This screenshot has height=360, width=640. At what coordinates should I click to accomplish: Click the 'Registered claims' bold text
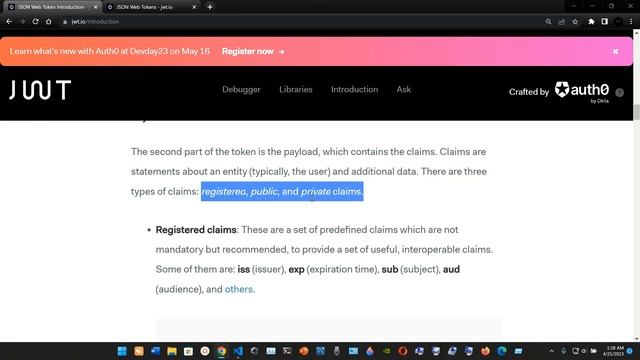(196, 230)
